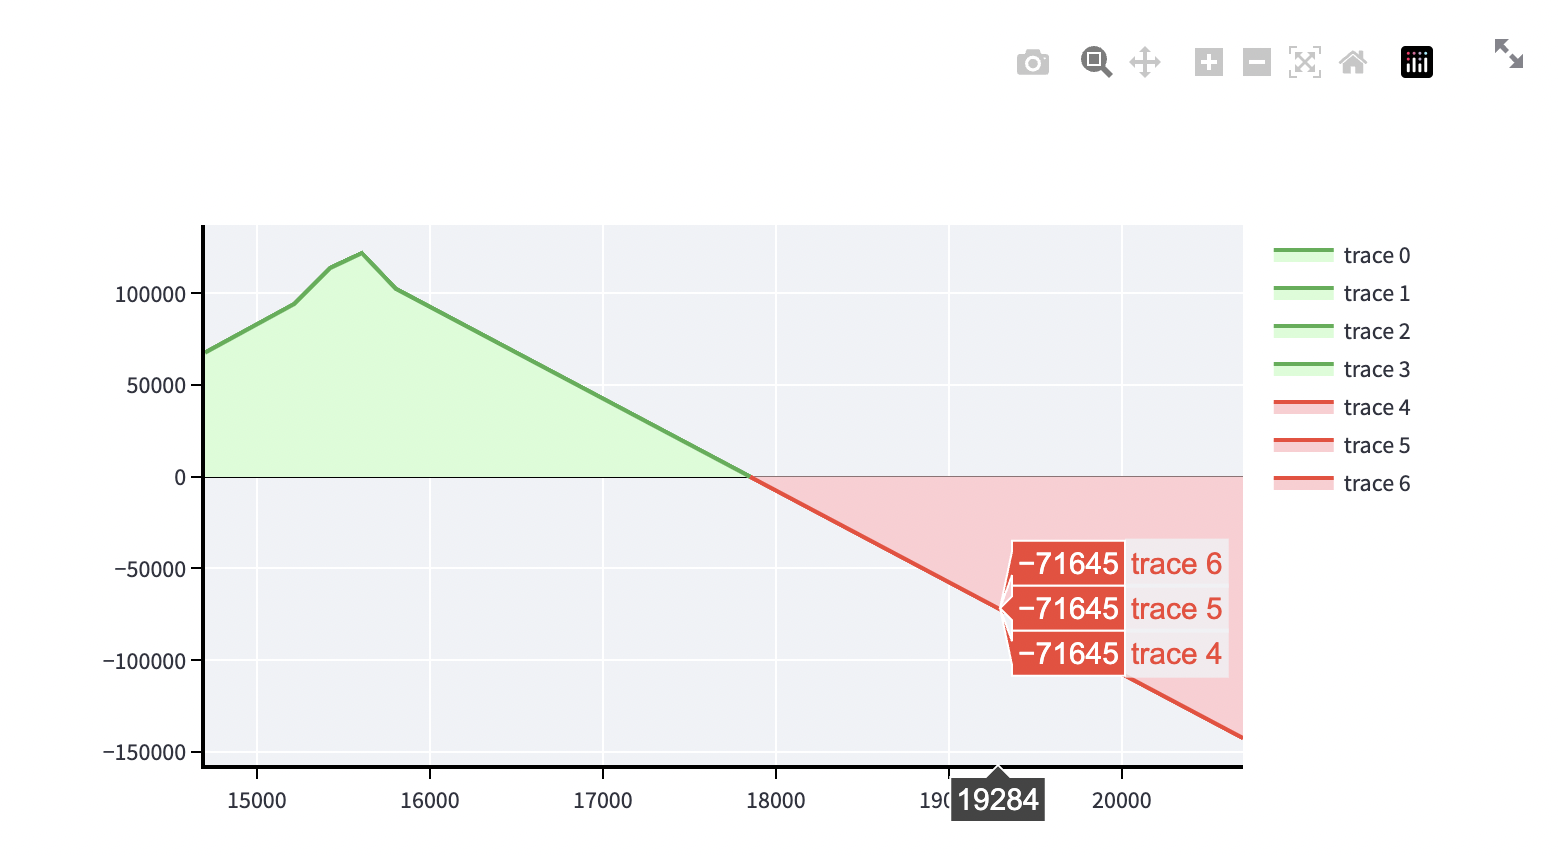The width and height of the screenshot is (1558, 856).
Task: Hide trace 4 from the legend
Action: tap(1342, 408)
